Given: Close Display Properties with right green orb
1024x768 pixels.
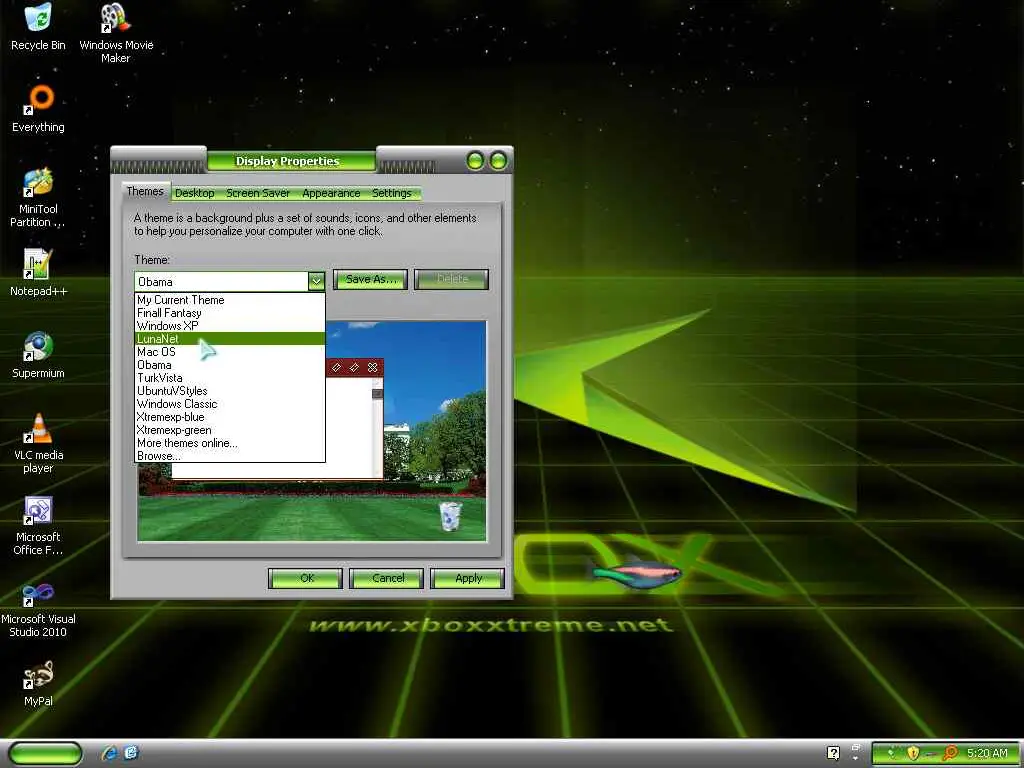Looking at the screenshot, I should point(498,161).
